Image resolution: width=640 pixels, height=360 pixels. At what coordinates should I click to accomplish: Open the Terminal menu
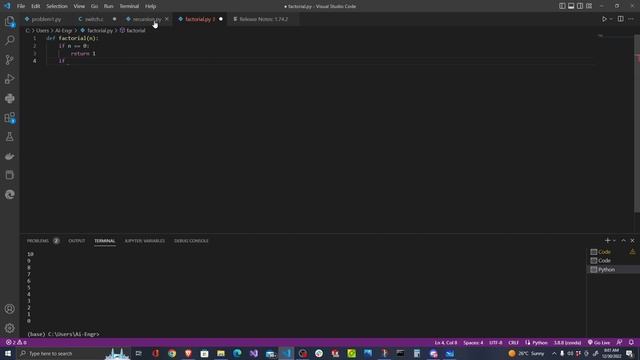tap(129, 6)
